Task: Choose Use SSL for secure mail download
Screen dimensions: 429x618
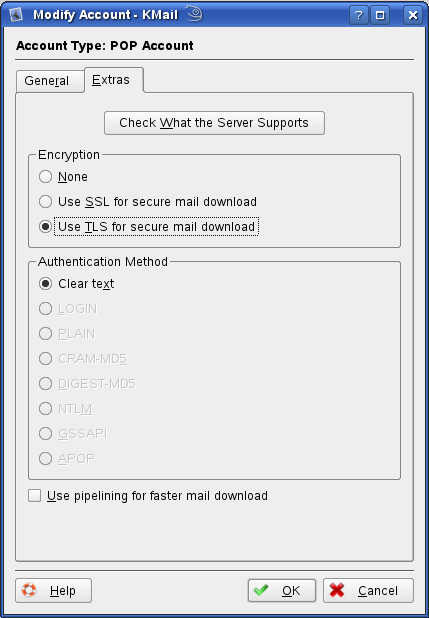Action: click(x=148, y=201)
